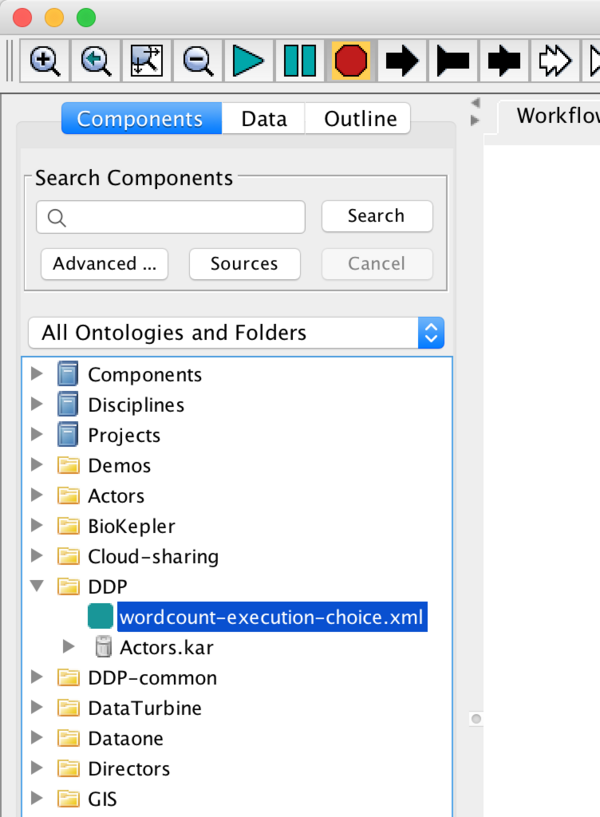
Task: Click the Zoom Fit icon
Action: (147, 61)
